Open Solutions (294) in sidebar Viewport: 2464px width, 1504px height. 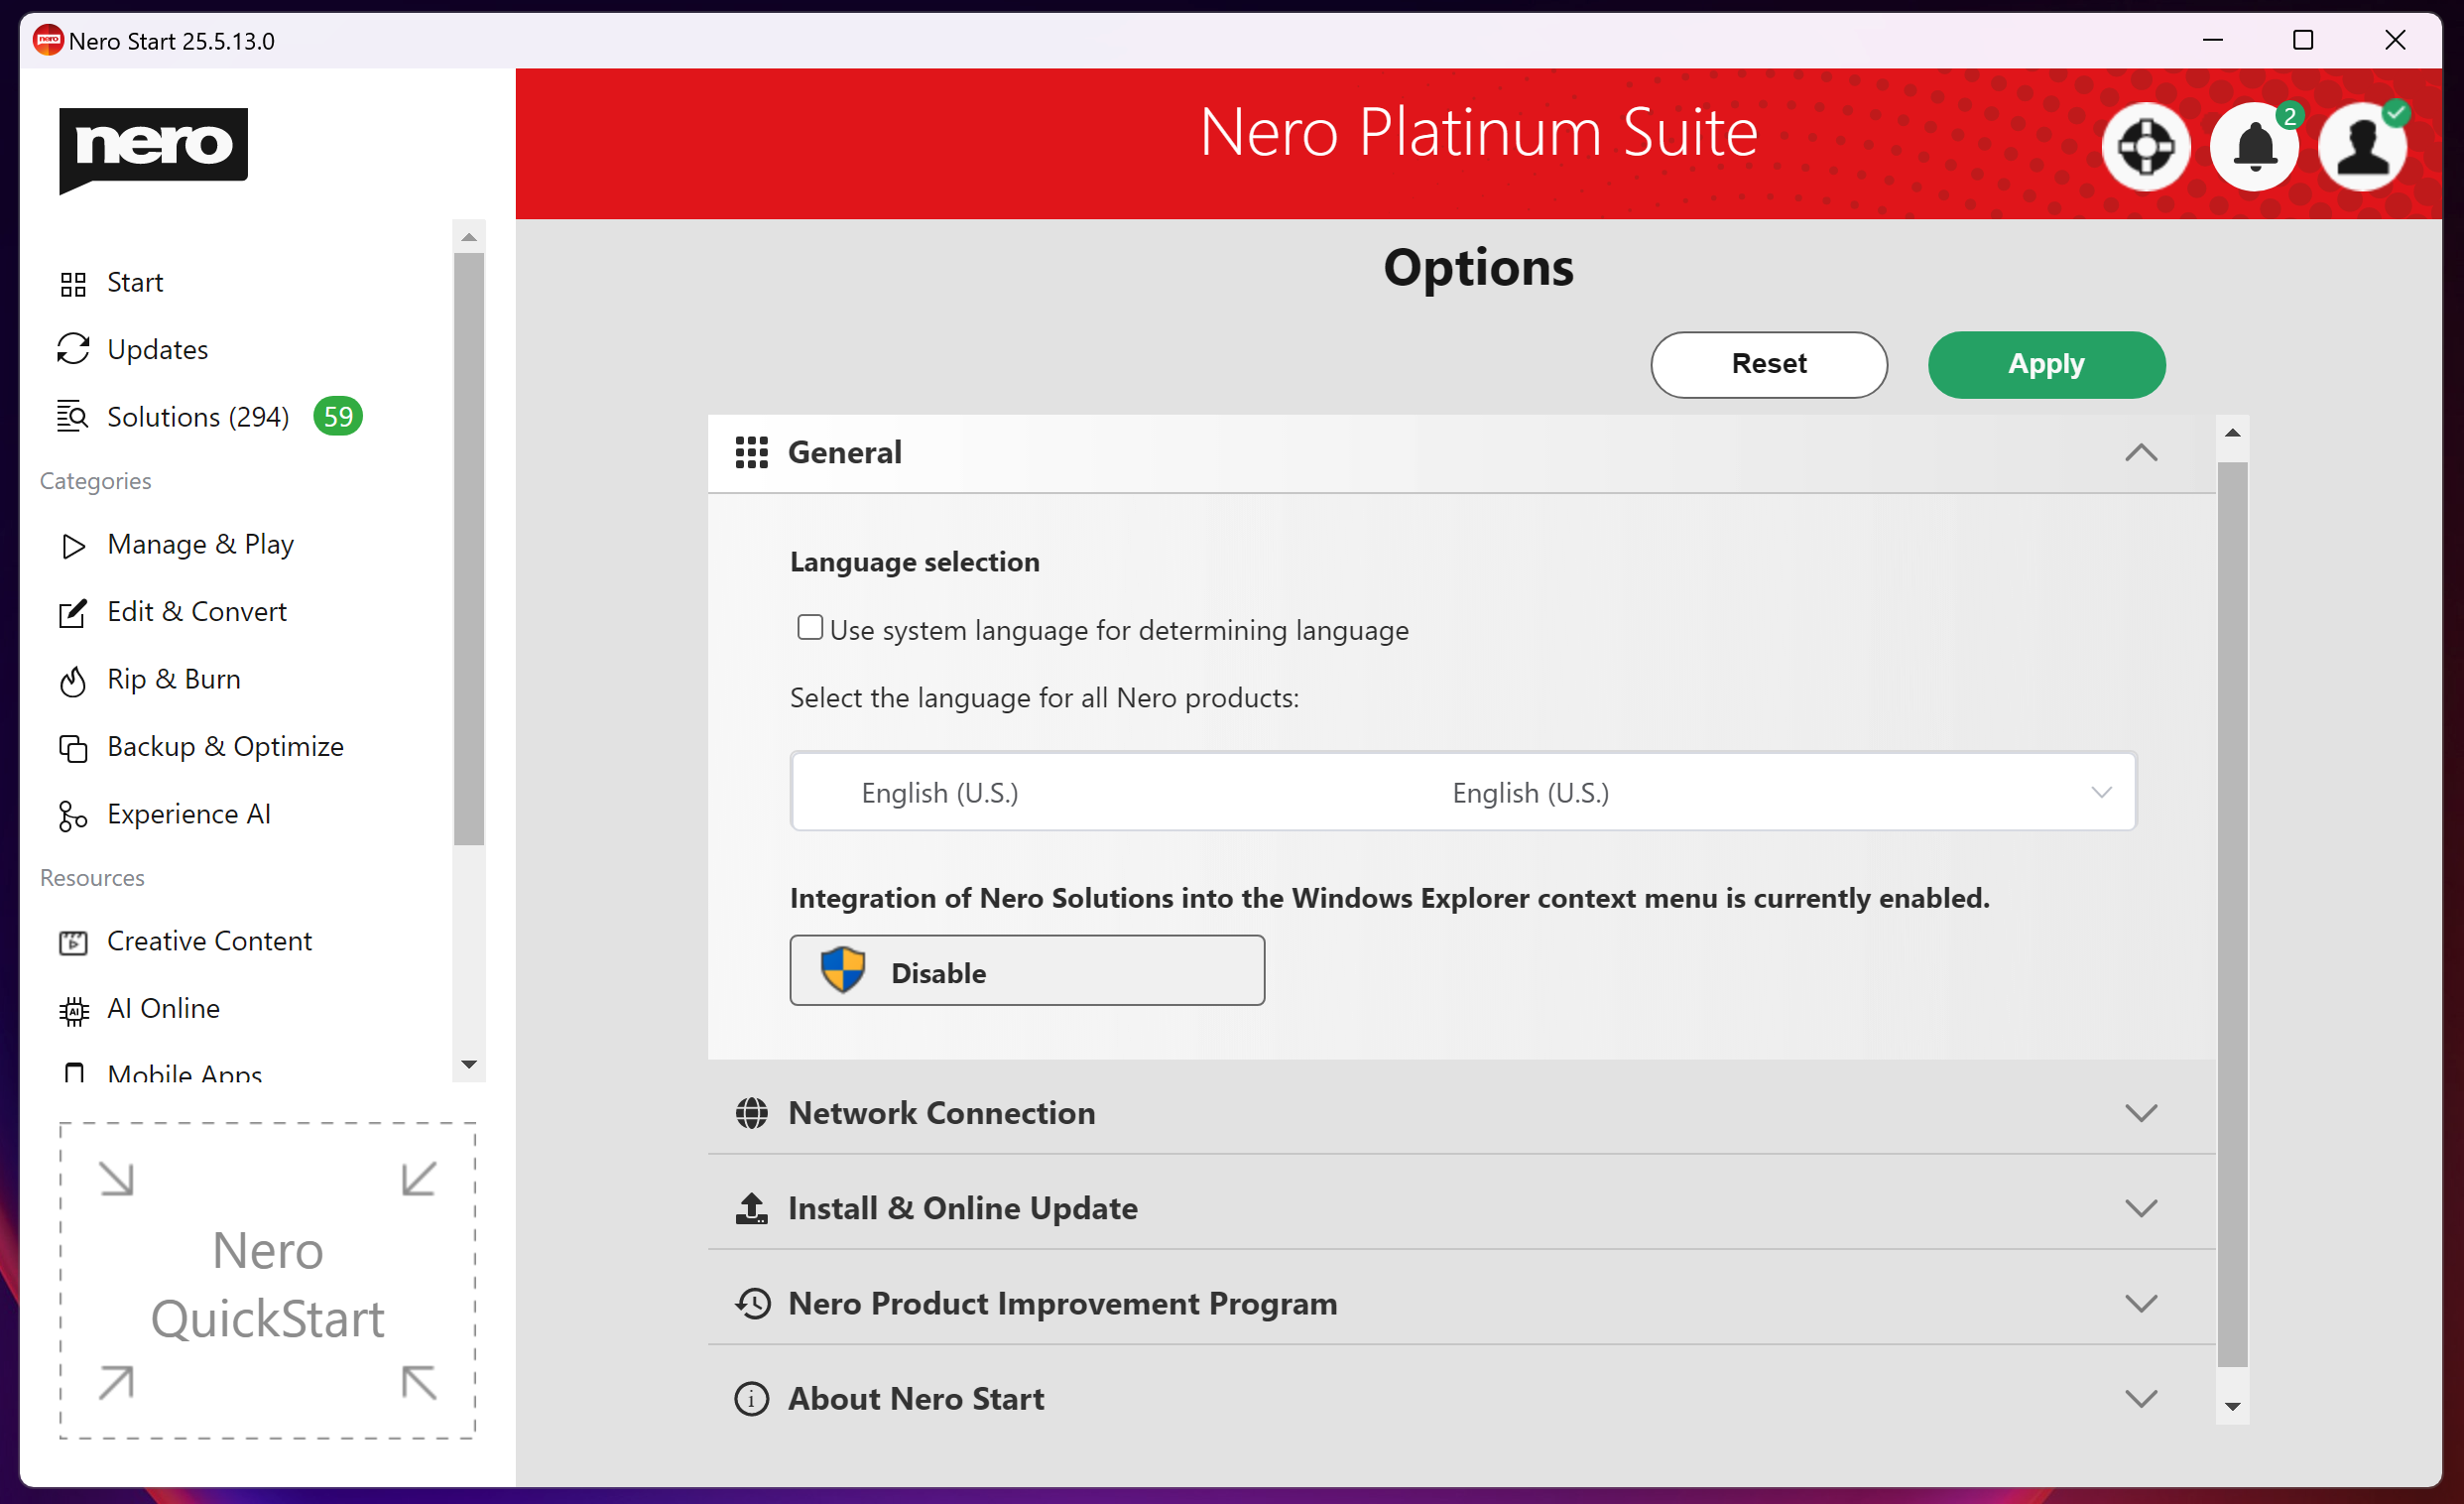[x=198, y=417]
